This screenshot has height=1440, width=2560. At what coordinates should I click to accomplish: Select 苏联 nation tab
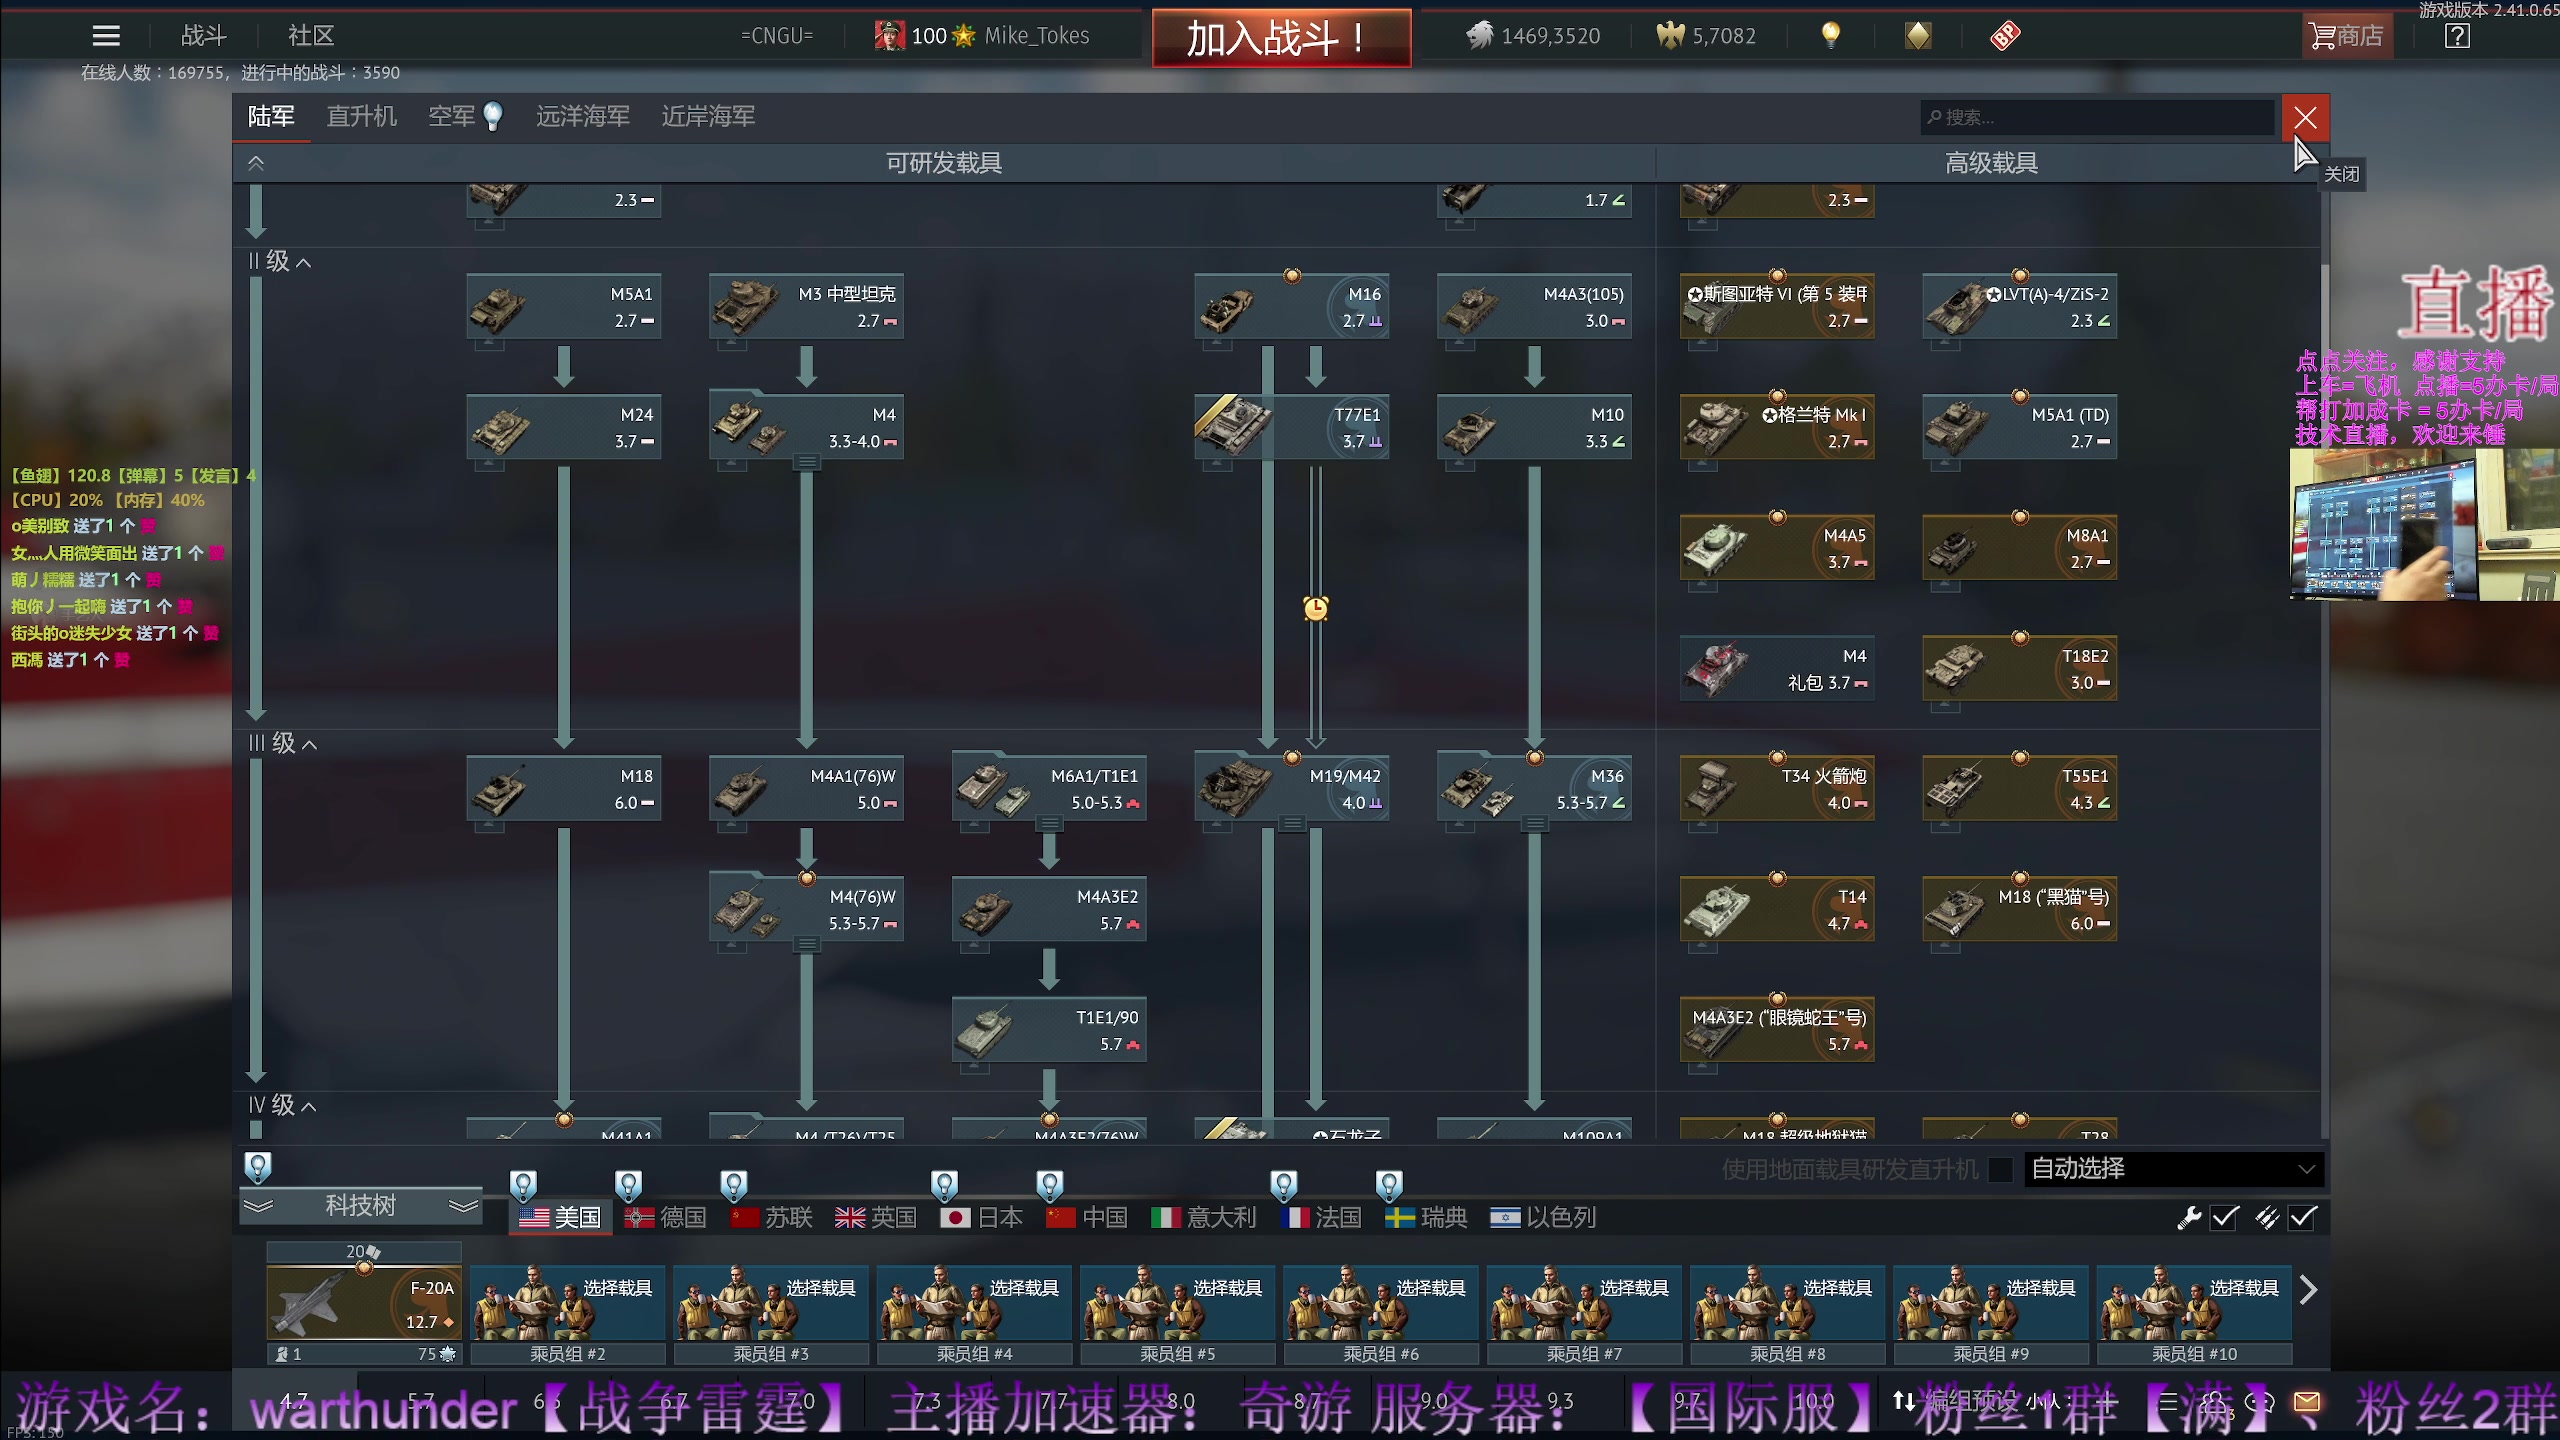point(771,1218)
